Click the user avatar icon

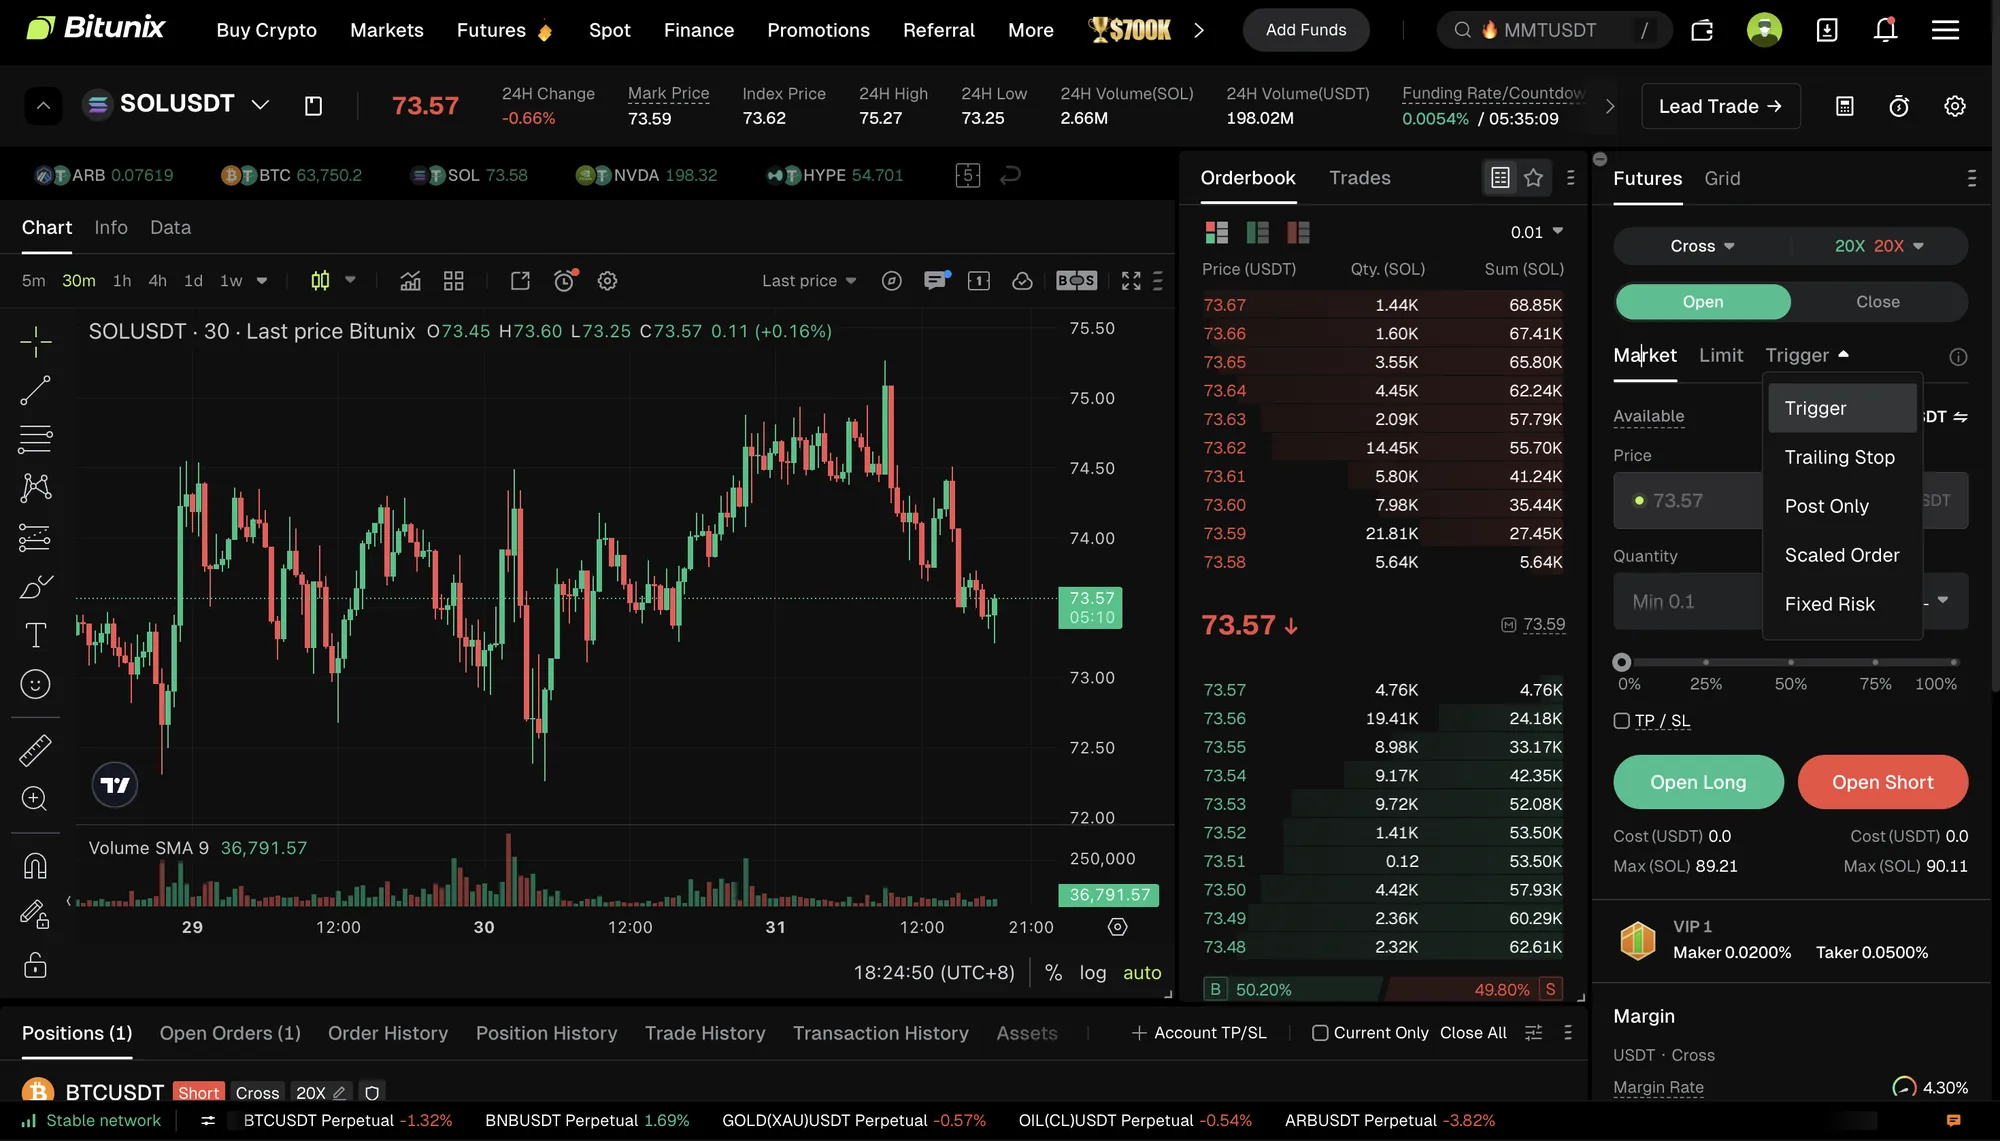[x=1764, y=30]
